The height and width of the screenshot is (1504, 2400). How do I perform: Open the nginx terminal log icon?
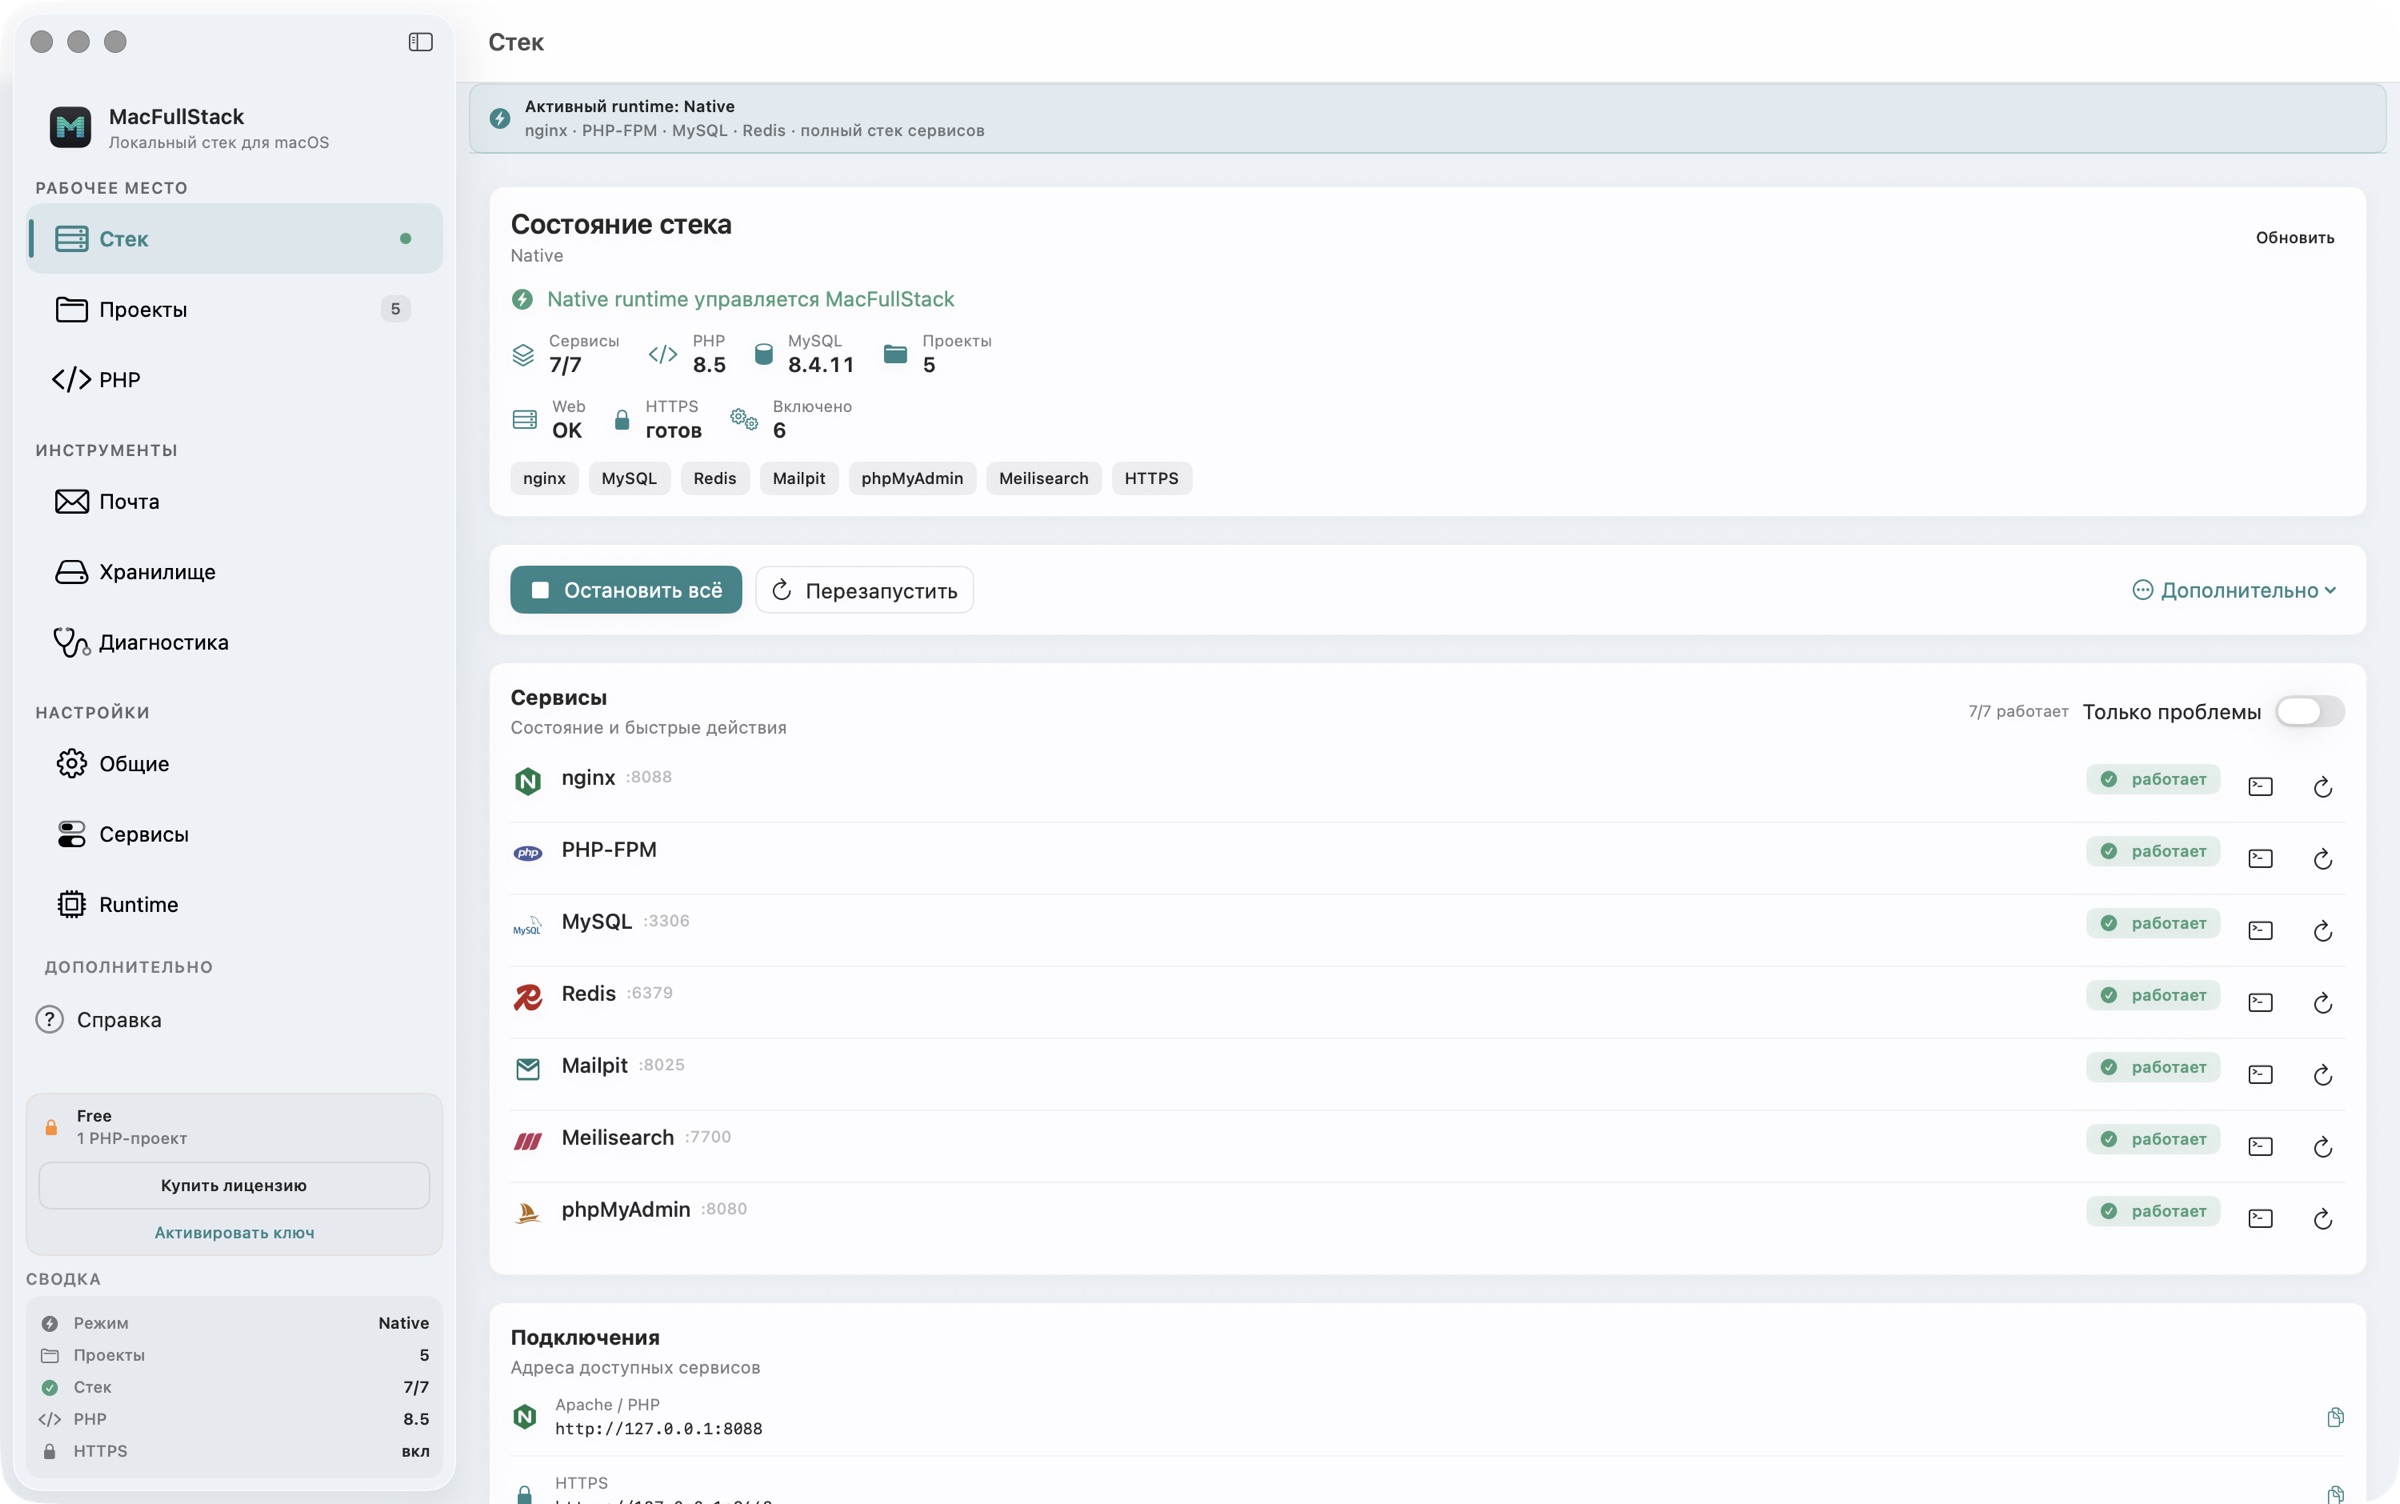point(2260,787)
